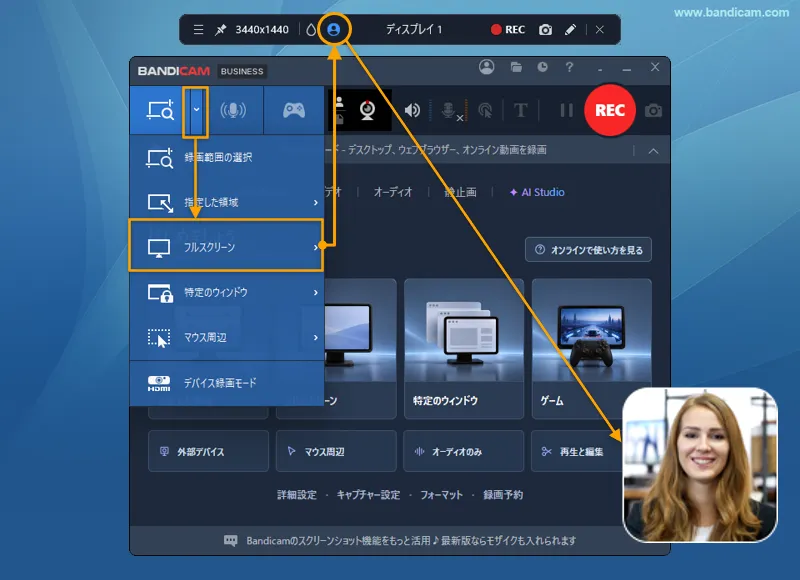Switch to the microphone audio recording mode
This screenshot has width=800, height=580.
pos(233,110)
